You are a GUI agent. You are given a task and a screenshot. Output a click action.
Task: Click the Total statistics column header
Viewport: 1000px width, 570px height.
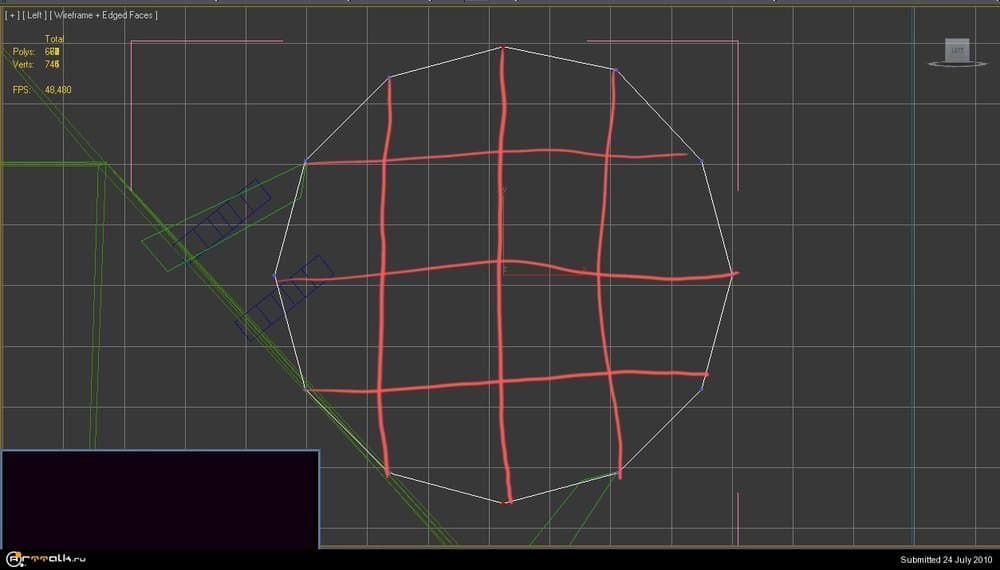pyautogui.click(x=54, y=39)
